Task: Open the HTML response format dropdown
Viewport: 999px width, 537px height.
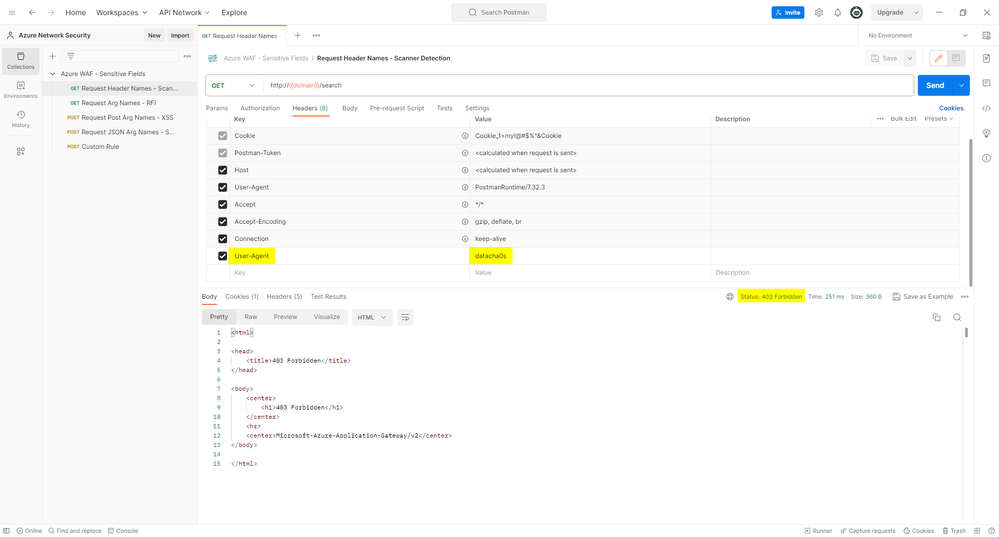Action: tap(372, 317)
